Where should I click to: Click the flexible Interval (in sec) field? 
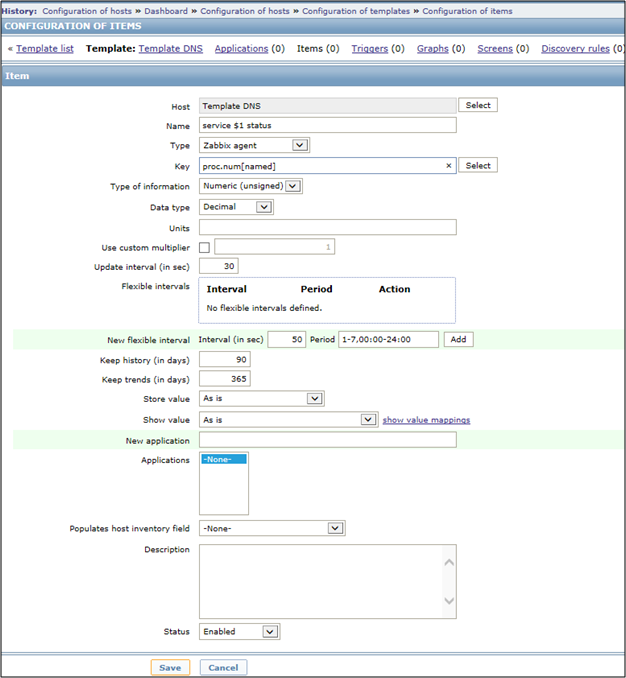click(287, 339)
